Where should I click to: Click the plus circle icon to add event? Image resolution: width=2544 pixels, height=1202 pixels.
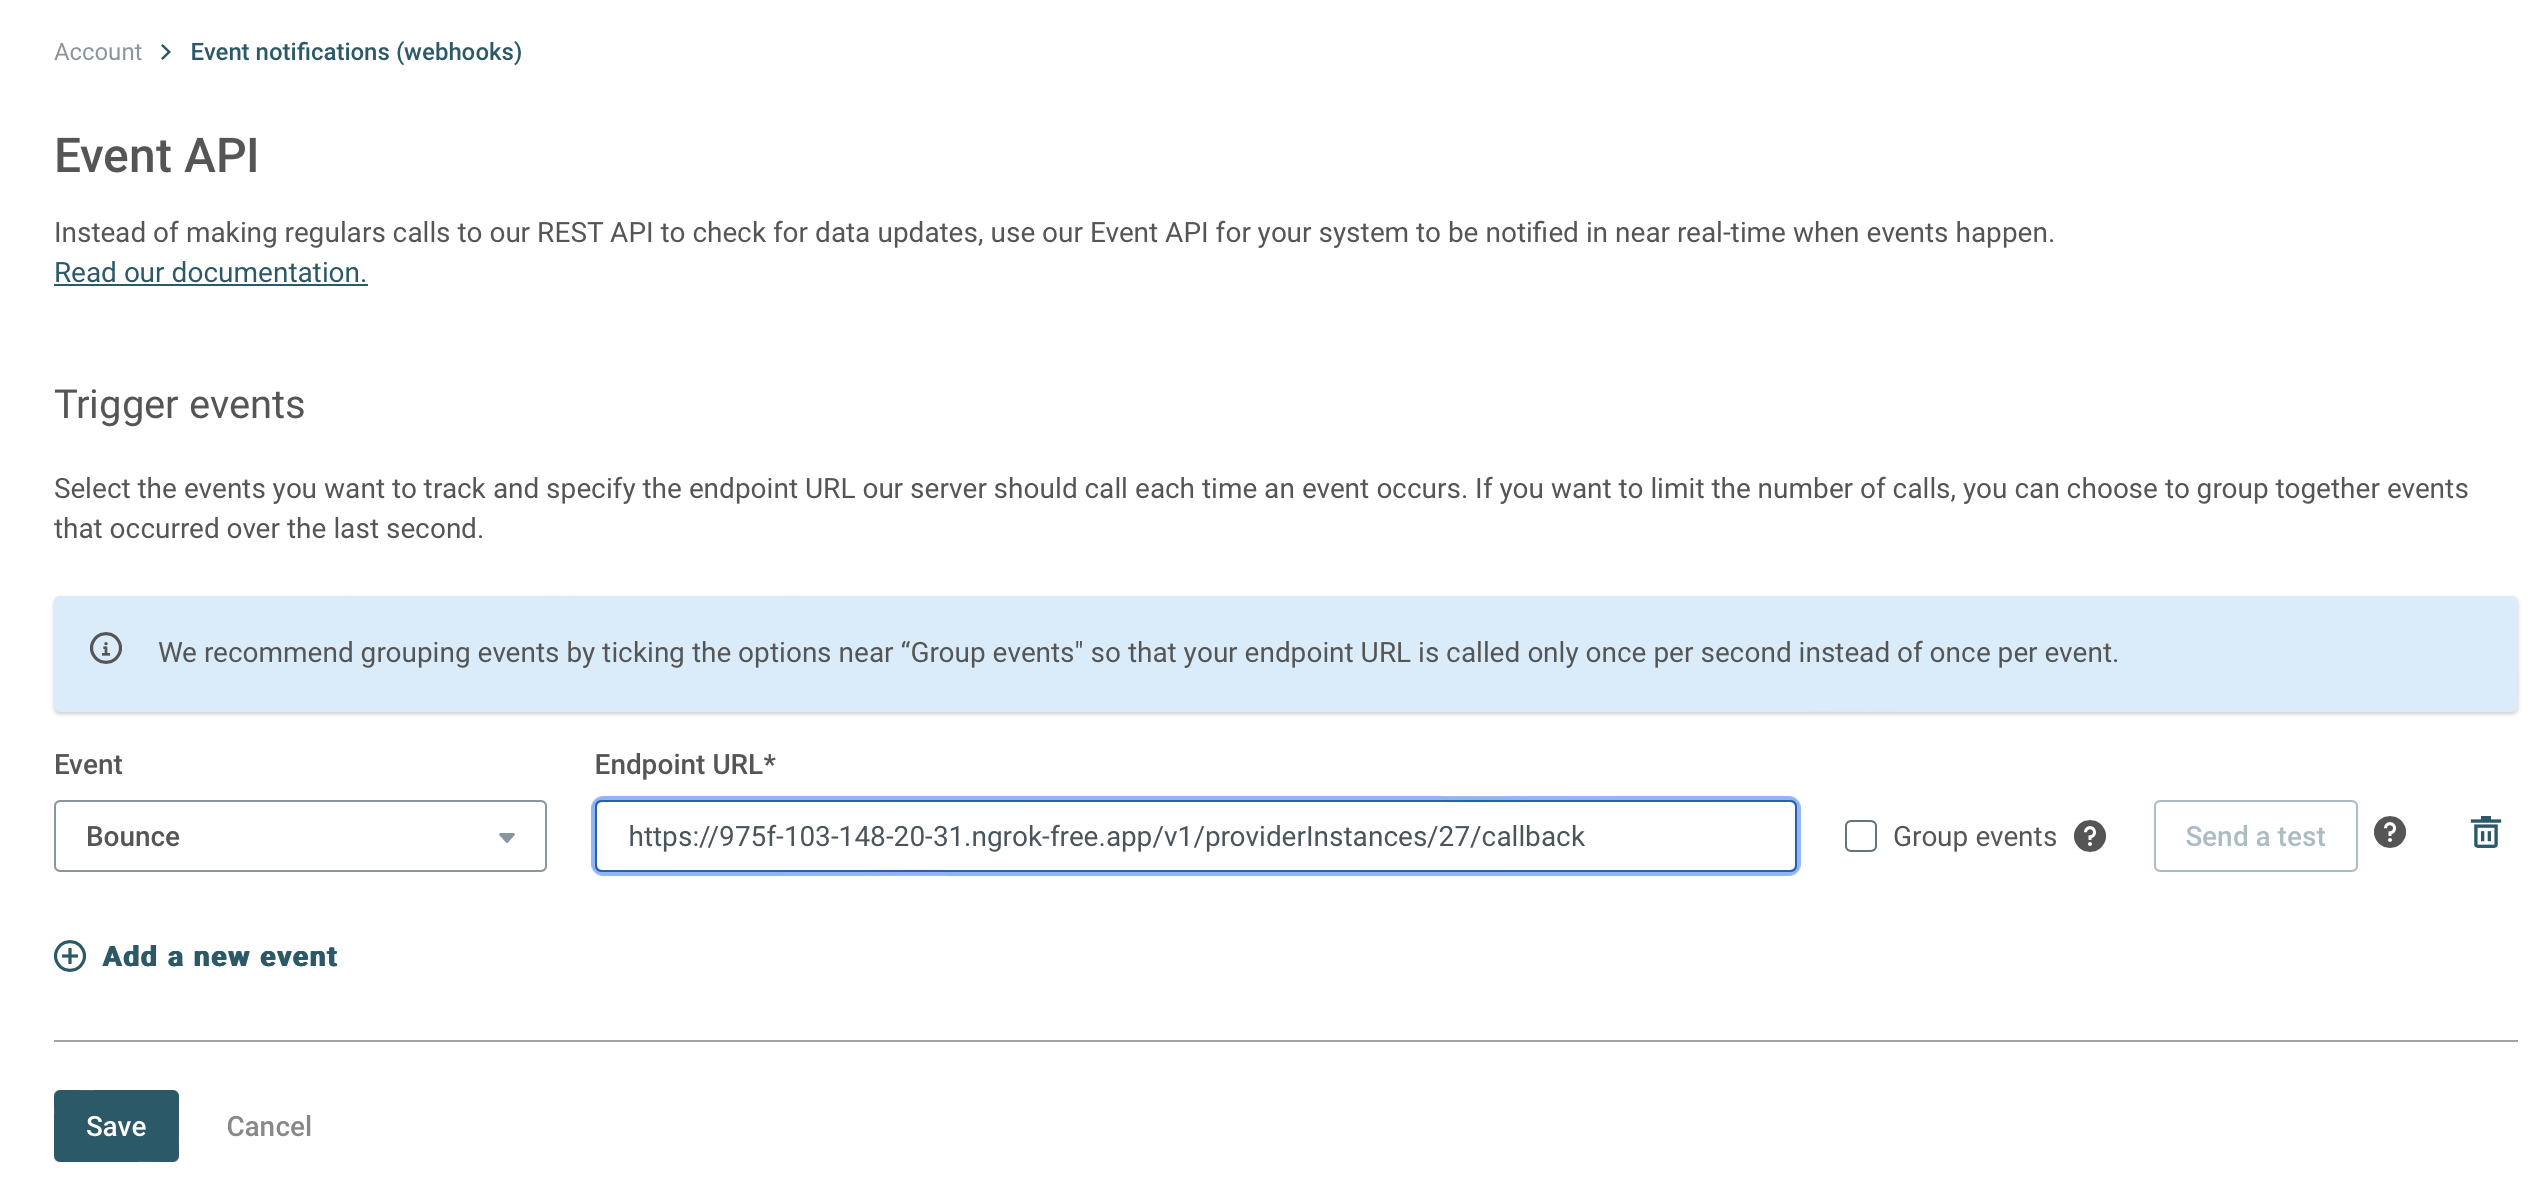pos(70,956)
